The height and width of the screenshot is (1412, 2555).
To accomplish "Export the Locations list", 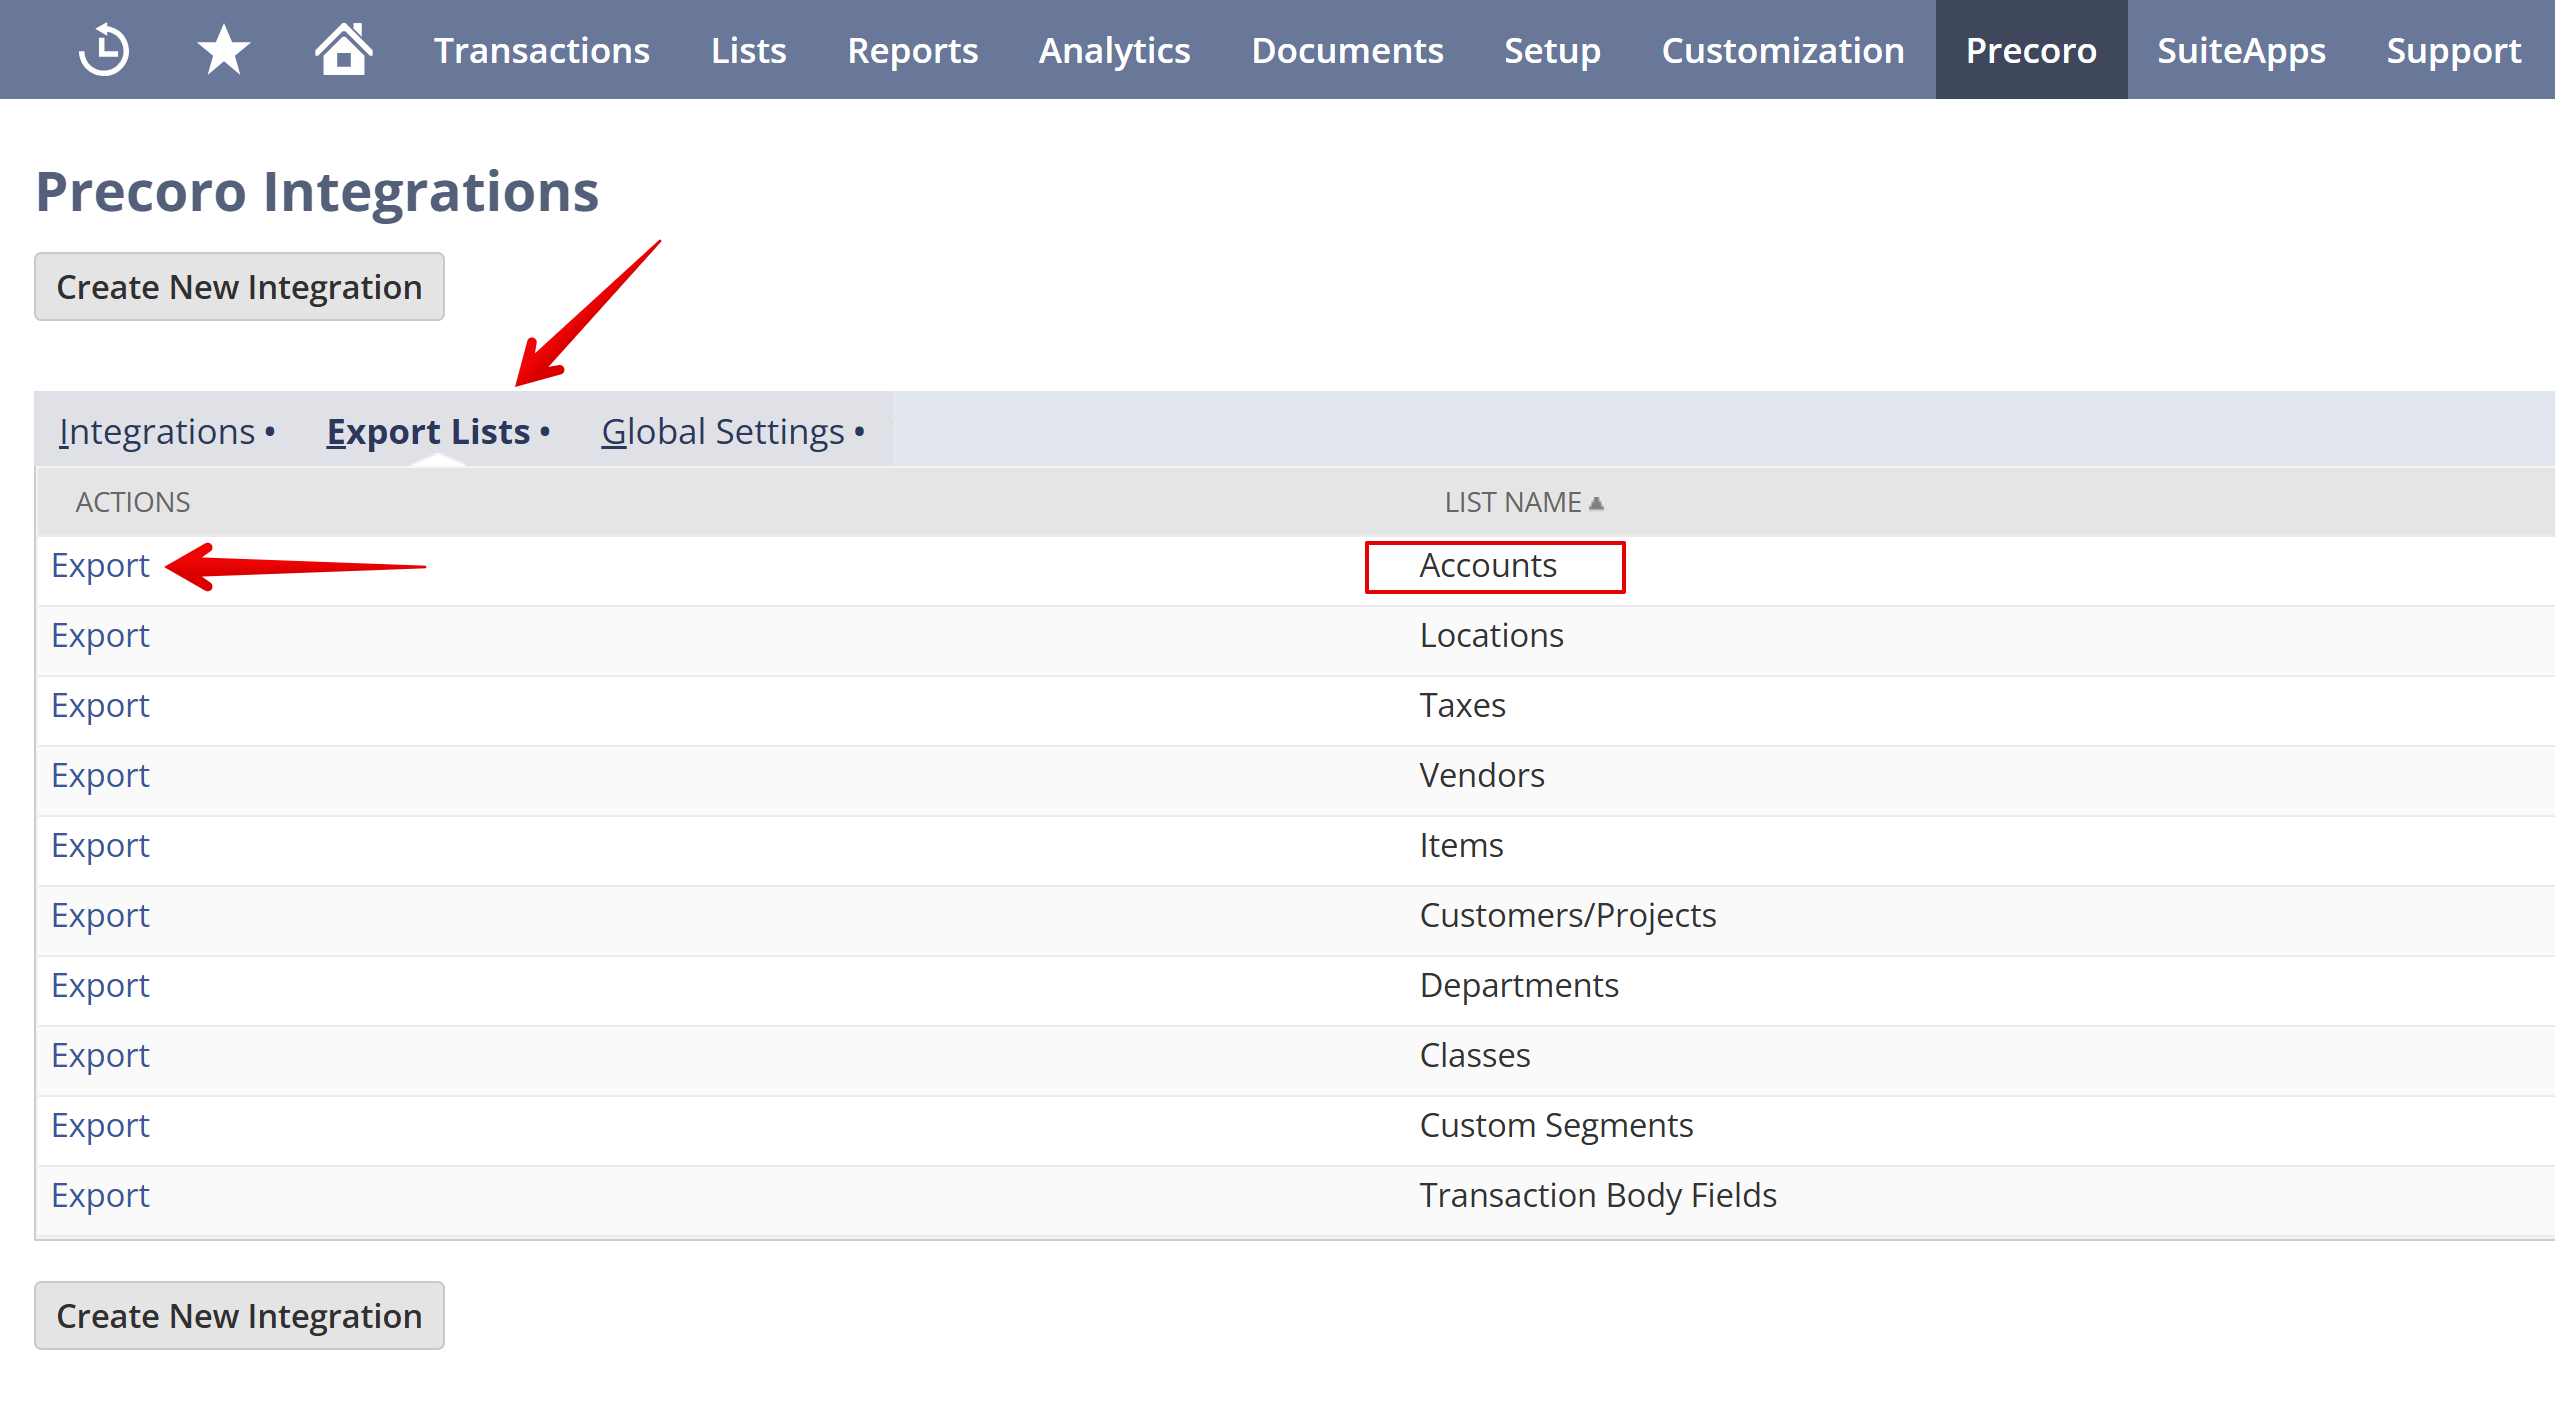I will tap(100, 636).
